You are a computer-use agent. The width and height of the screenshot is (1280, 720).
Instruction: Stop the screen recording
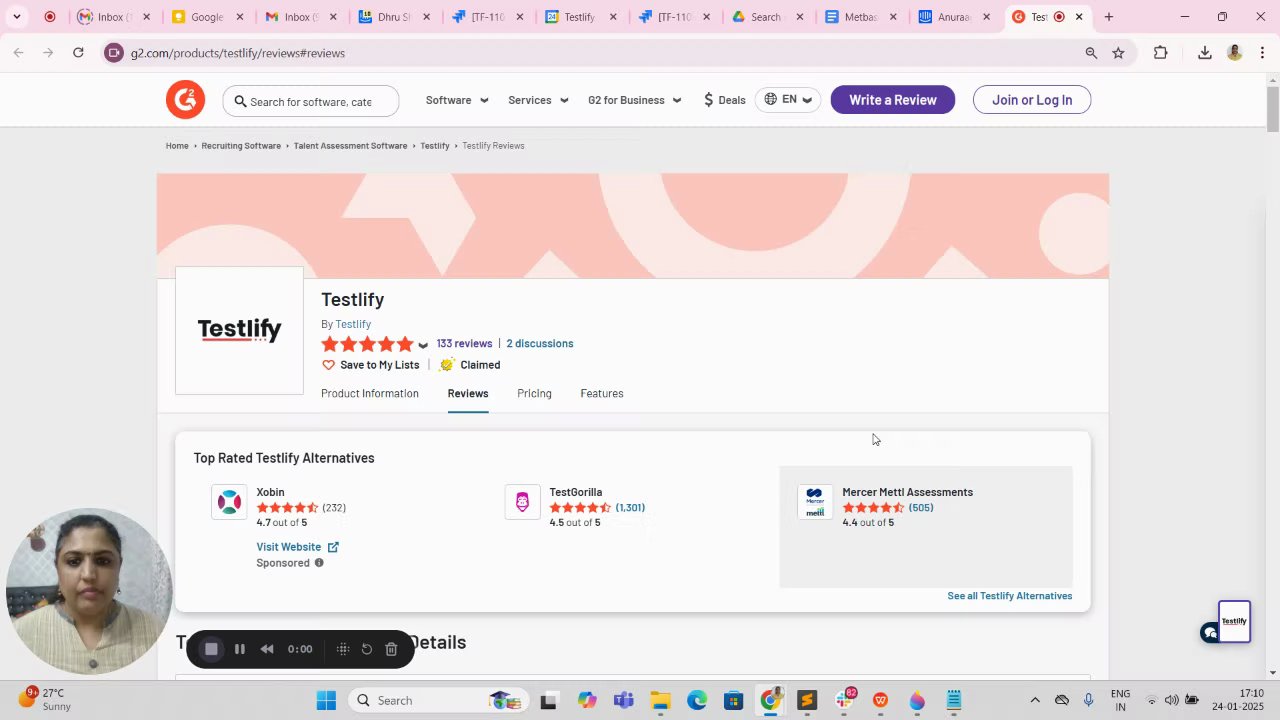[x=211, y=649]
